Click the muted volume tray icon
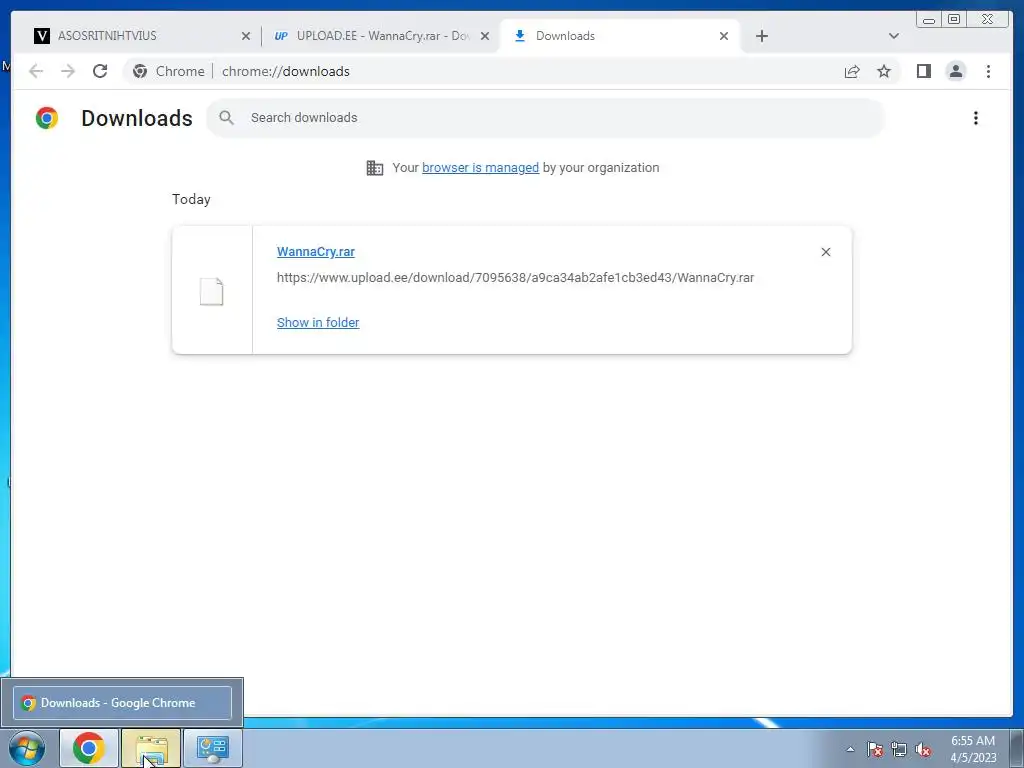 pos(923,749)
